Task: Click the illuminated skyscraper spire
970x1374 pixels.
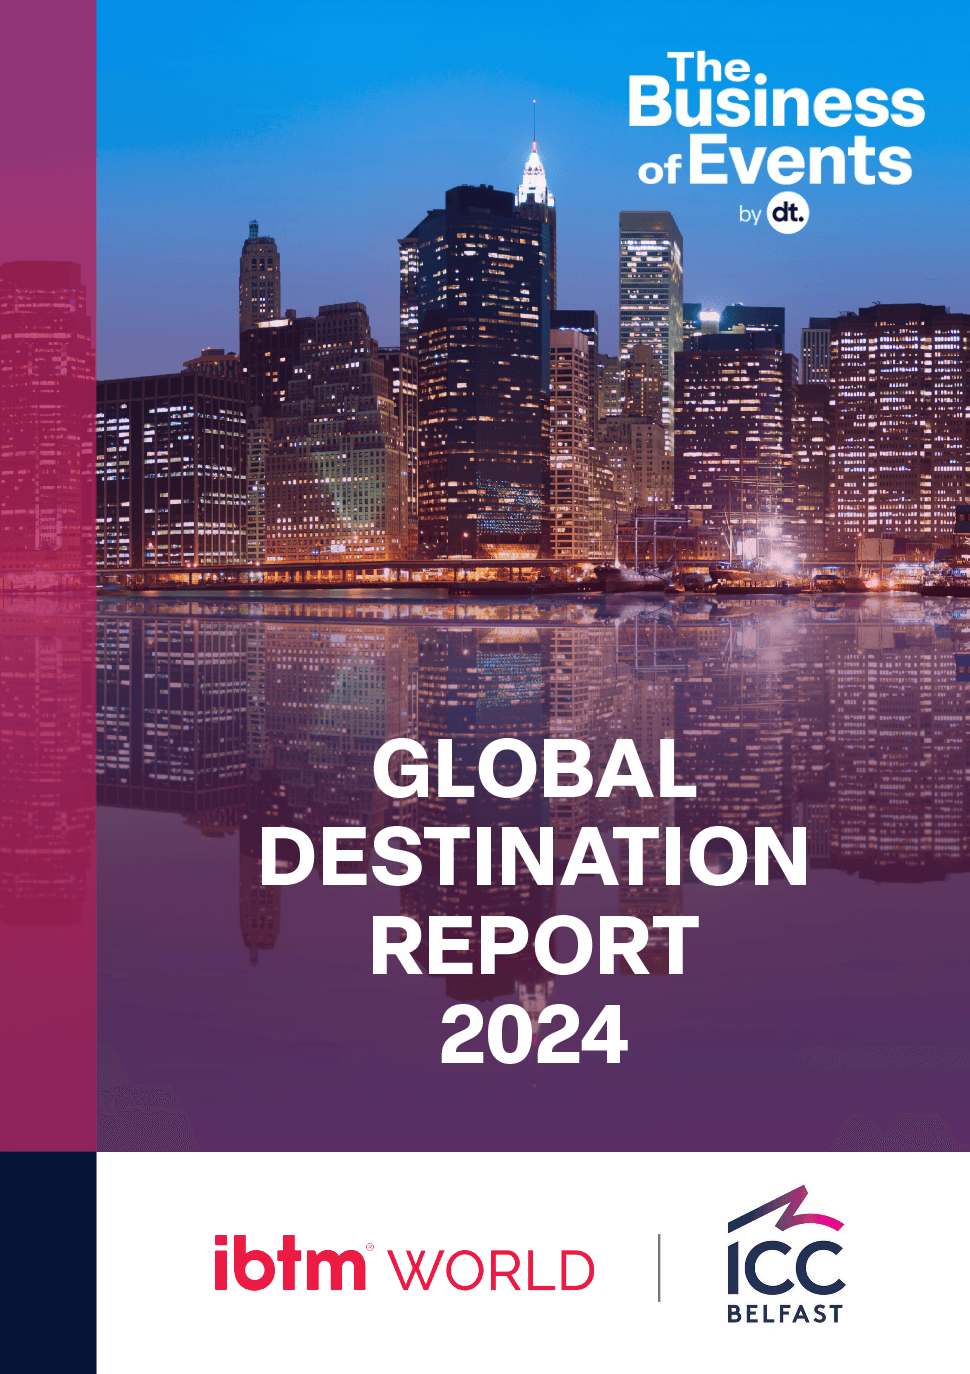Action: click(x=534, y=155)
